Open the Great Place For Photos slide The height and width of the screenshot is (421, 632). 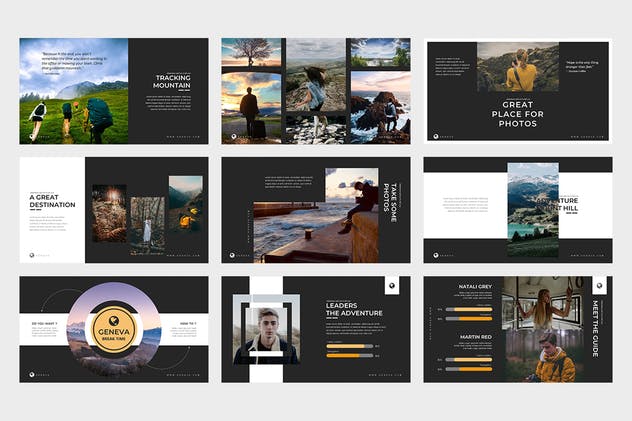click(518, 91)
